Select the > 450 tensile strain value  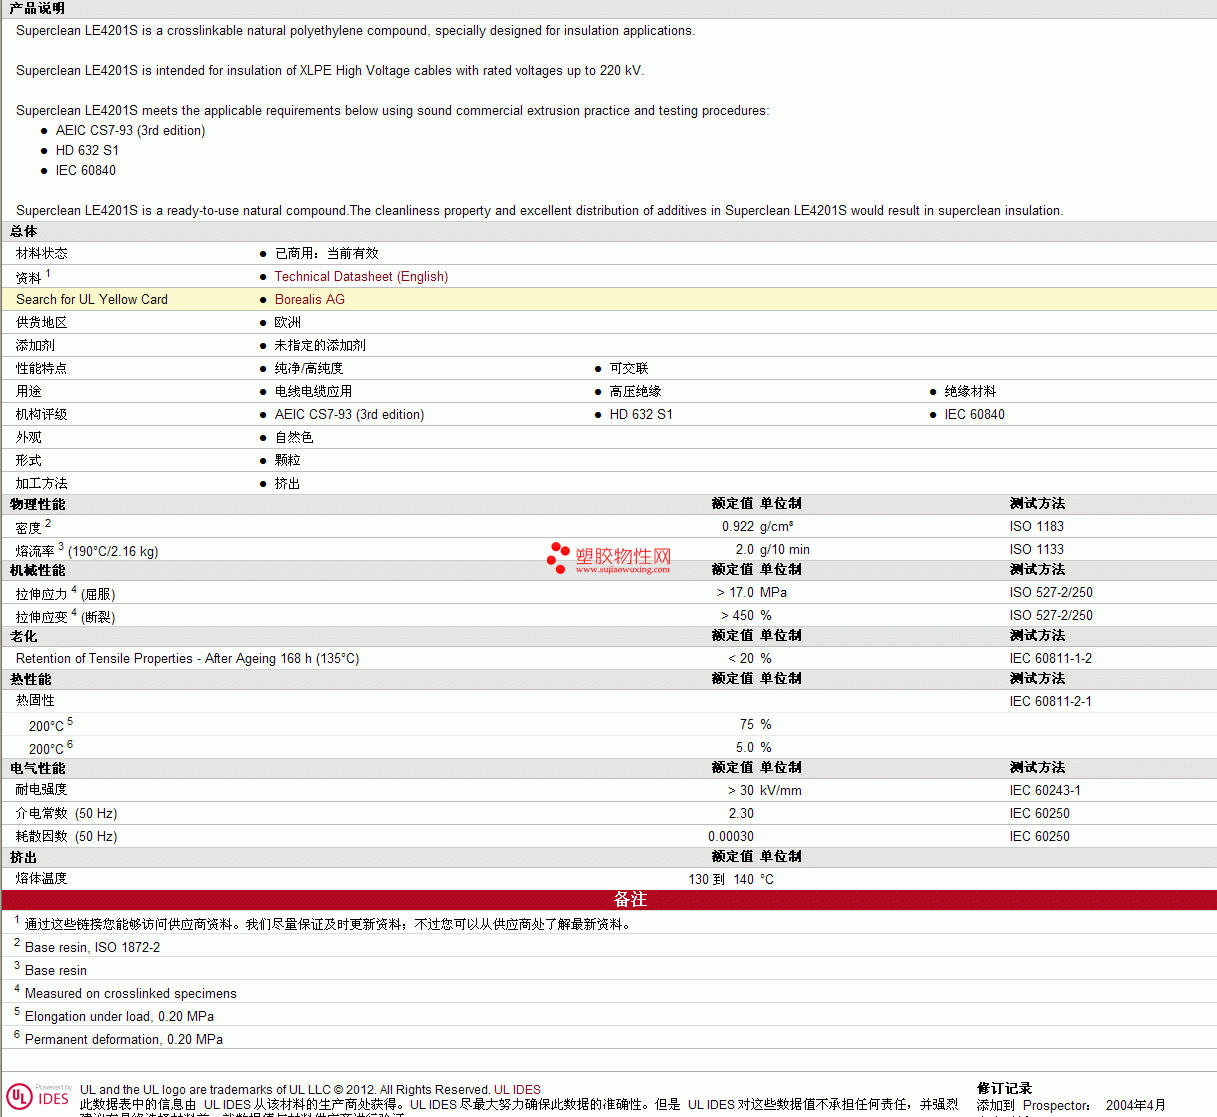(738, 616)
